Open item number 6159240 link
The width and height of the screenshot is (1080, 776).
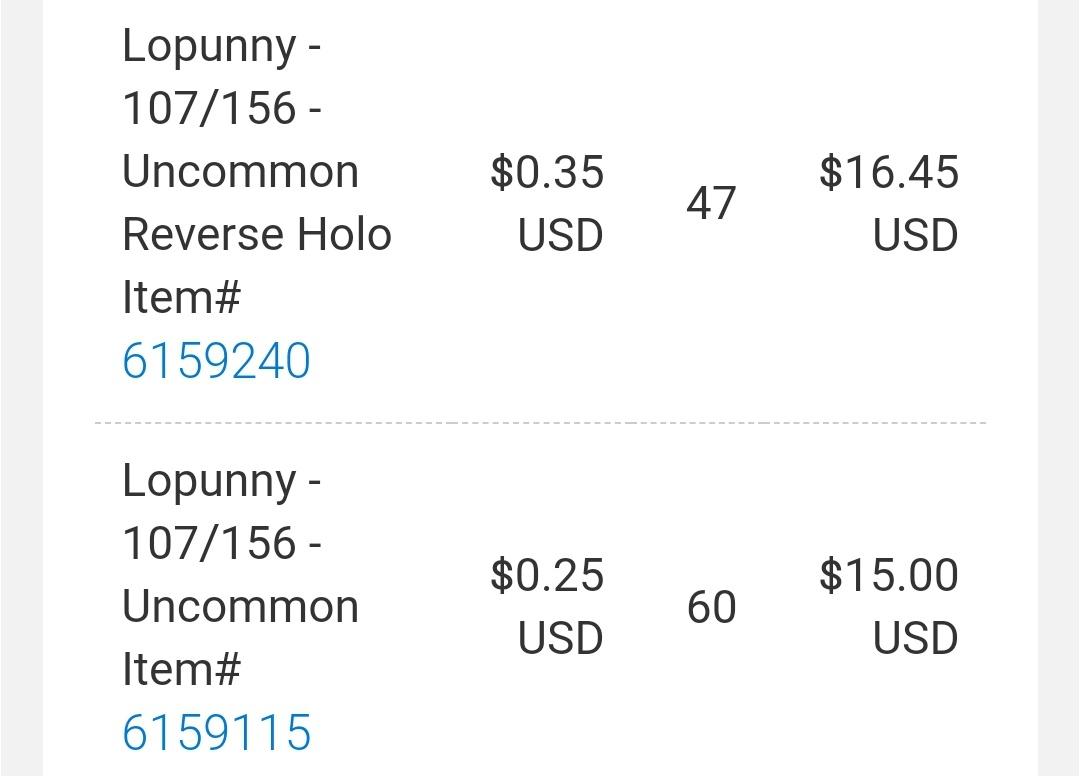[216, 360]
